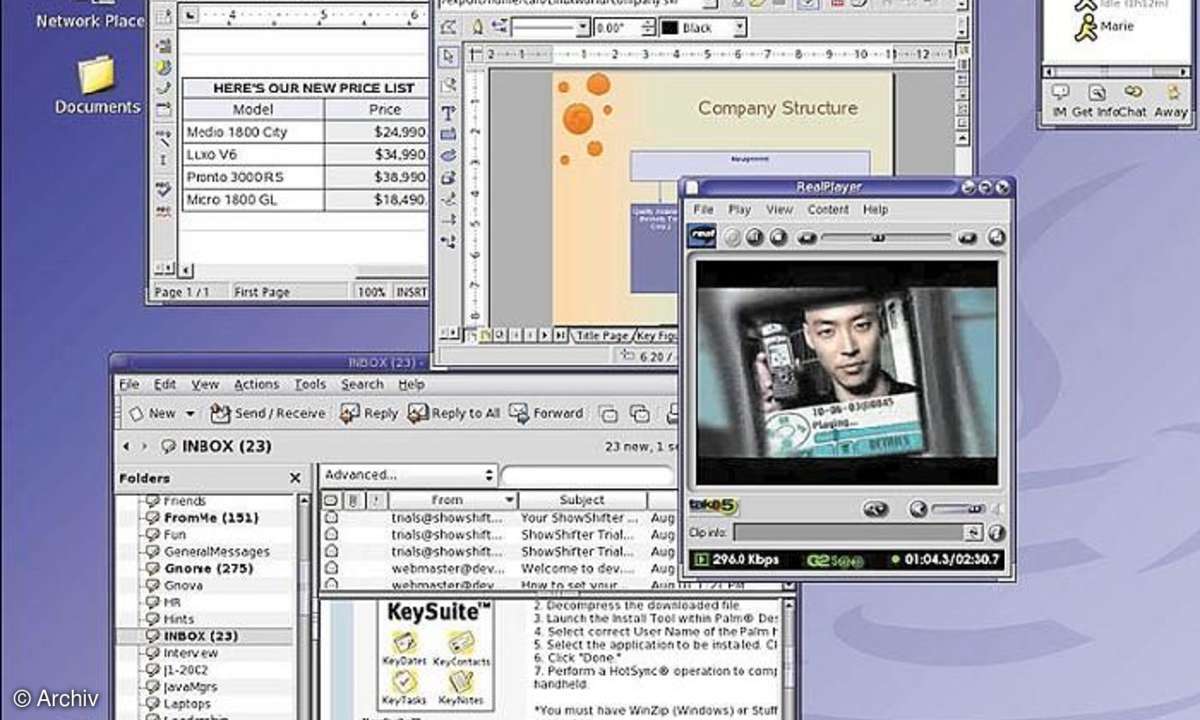Click the clip info help icon
Screen dimensions: 1200x720
(996, 533)
